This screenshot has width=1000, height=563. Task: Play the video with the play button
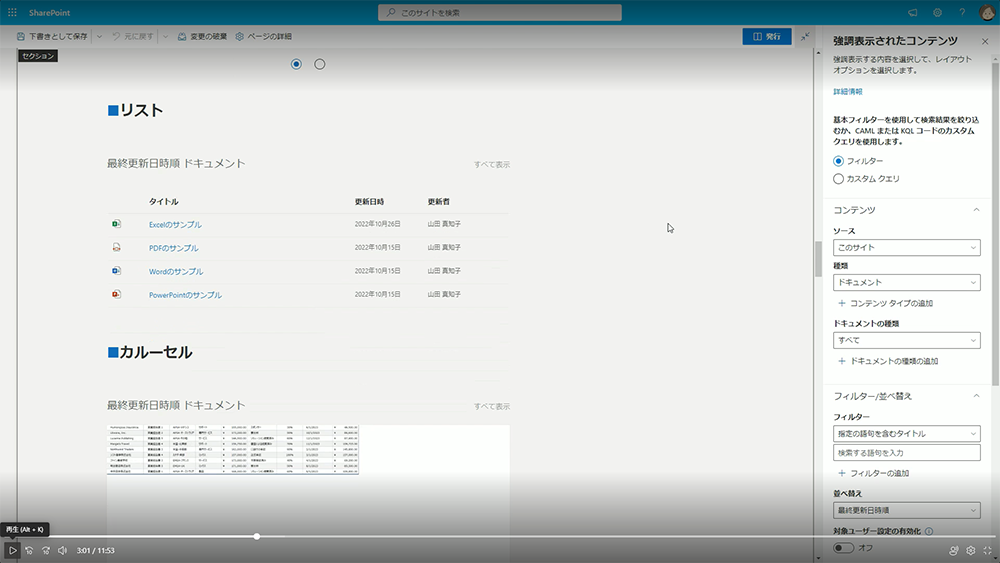coord(12,550)
